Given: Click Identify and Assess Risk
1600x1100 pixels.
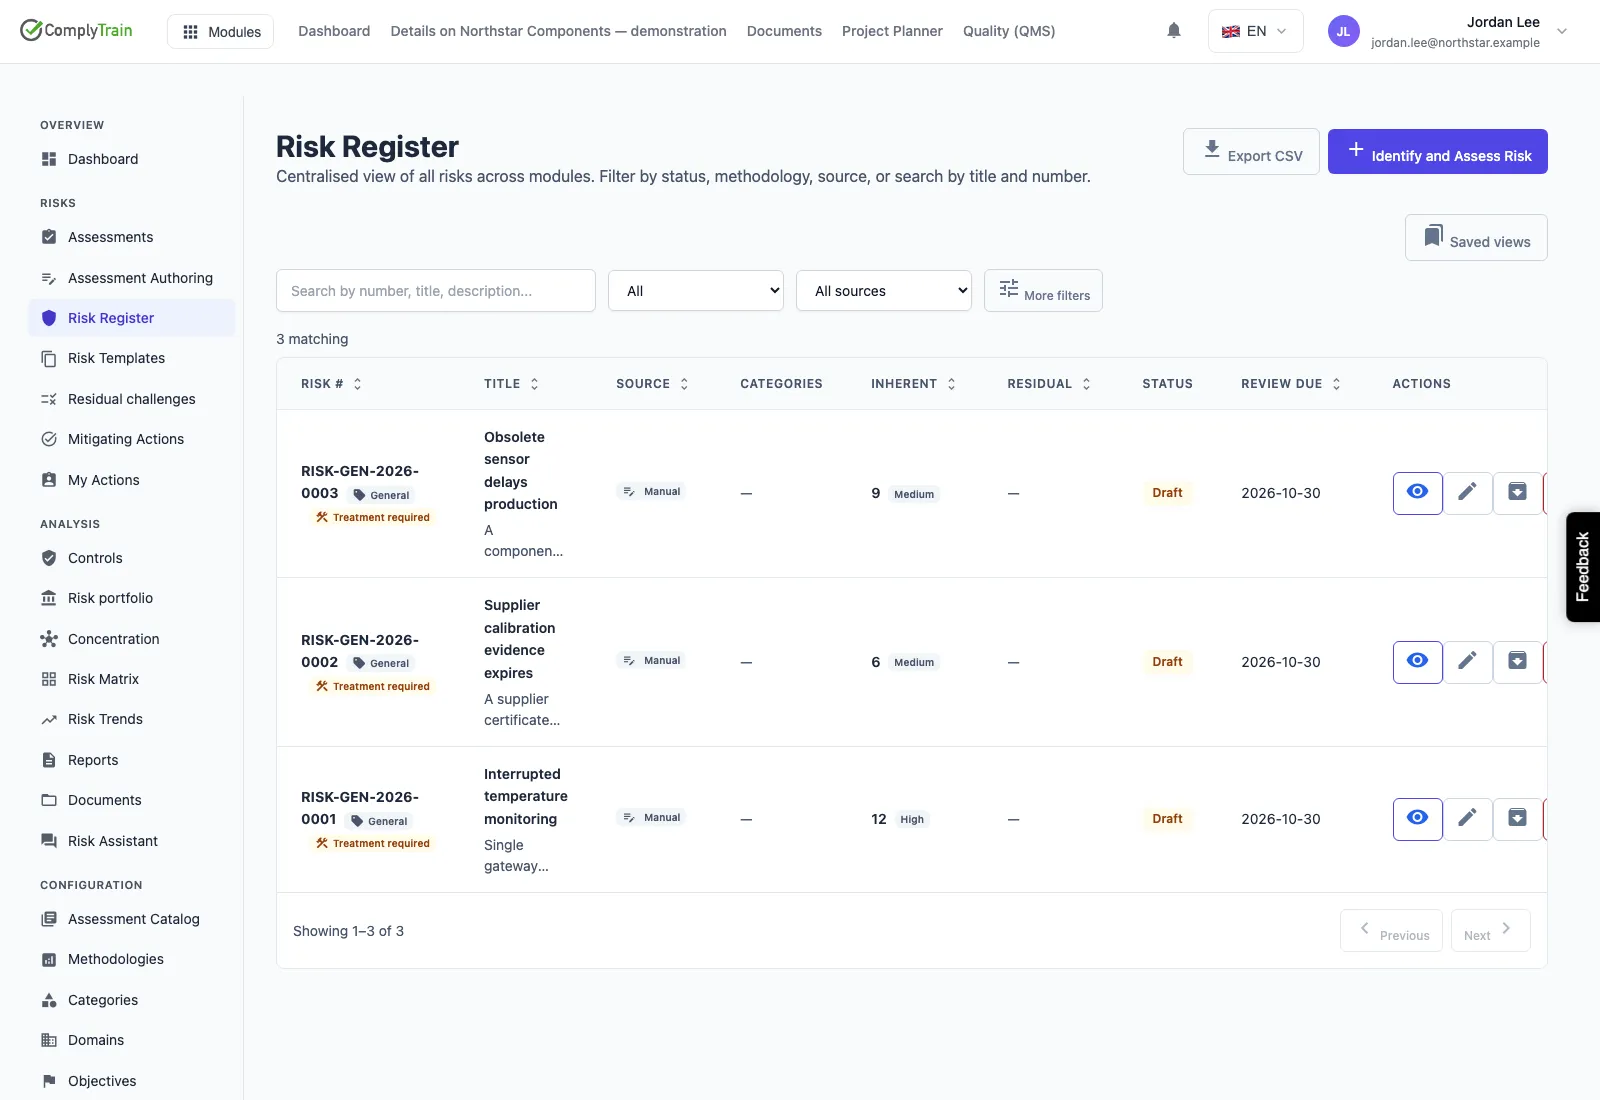Looking at the screenshot, I should coord(1437,152).
